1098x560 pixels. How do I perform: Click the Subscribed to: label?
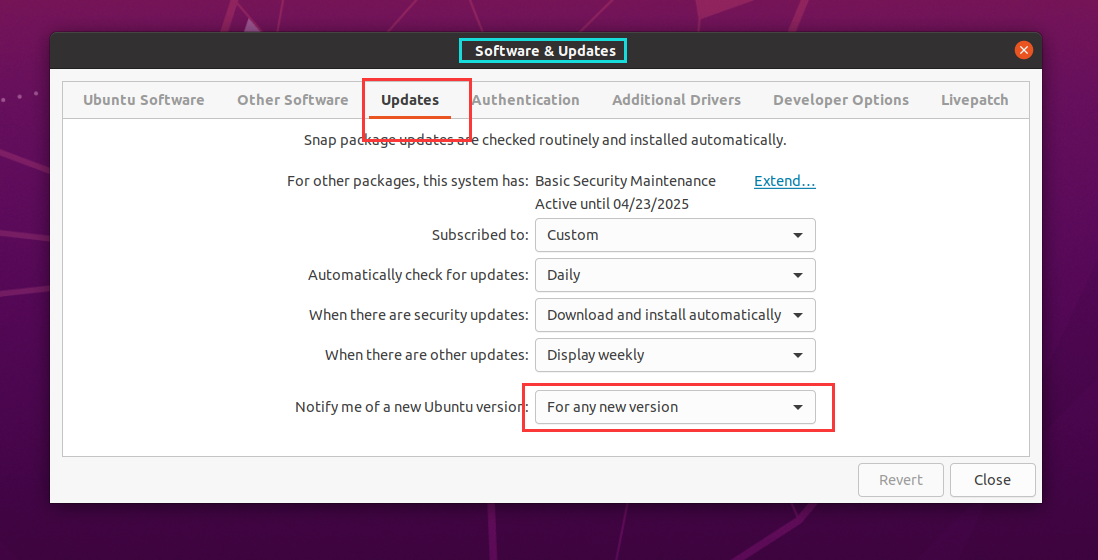[480, 235]
